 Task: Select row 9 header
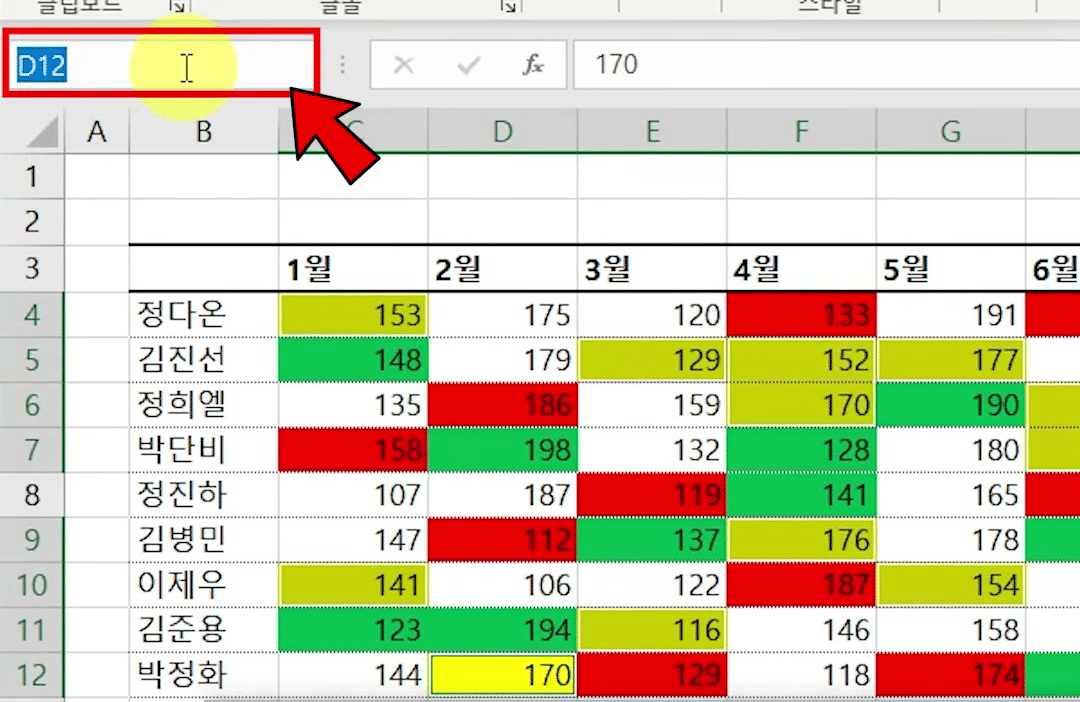[x=32, y=540]
